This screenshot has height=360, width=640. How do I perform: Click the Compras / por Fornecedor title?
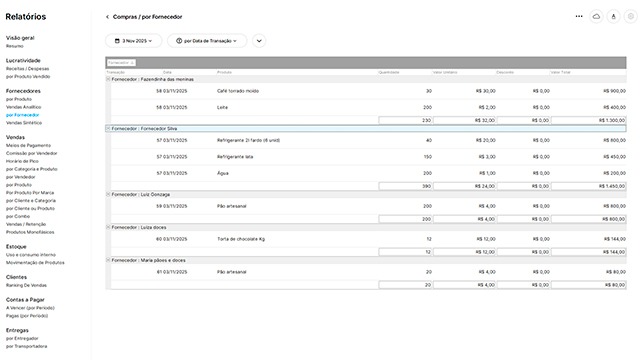point(147,17)
